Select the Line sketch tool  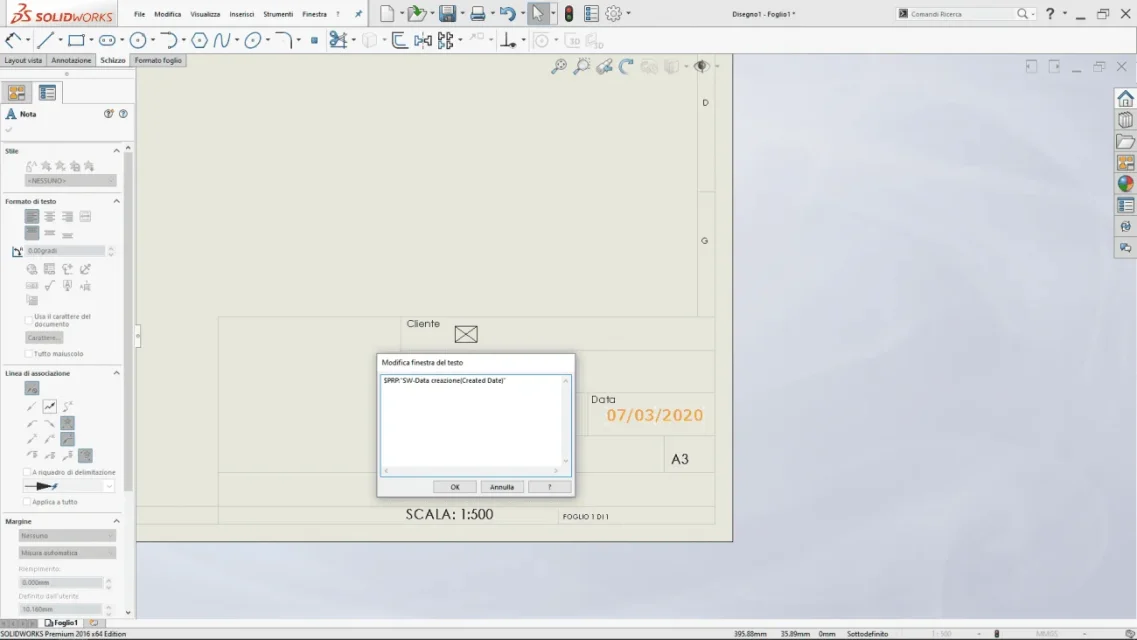point(45,41)
